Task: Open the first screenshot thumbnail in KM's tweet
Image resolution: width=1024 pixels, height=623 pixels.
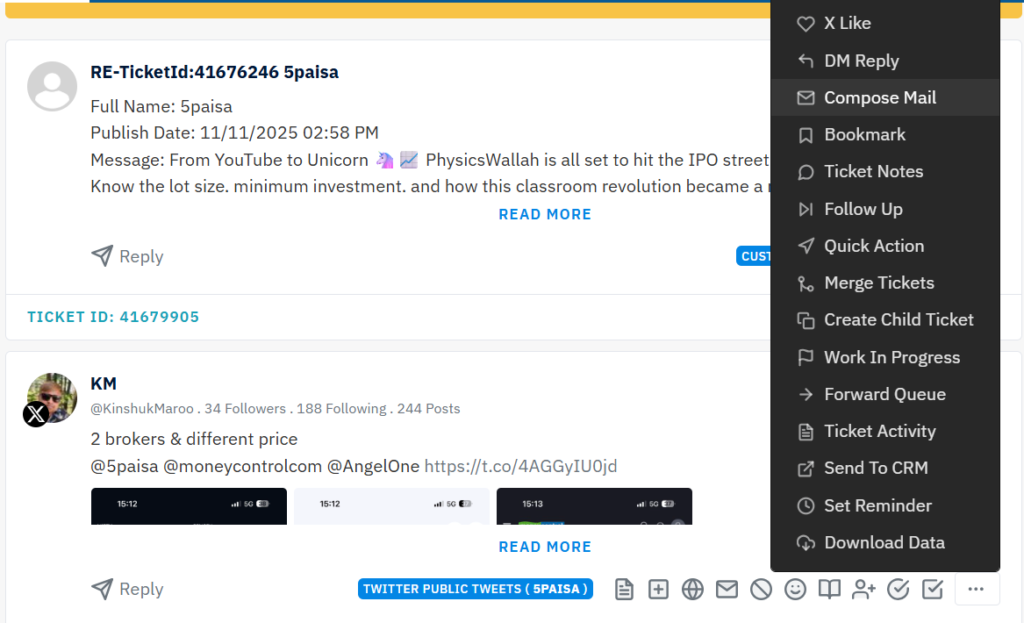Action: [189, 506]
